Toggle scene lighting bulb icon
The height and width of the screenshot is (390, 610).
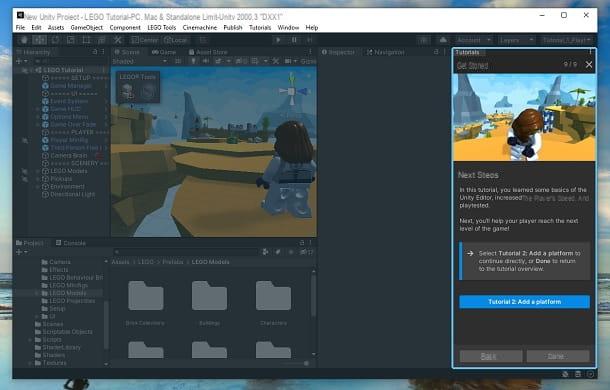point(193,61)
